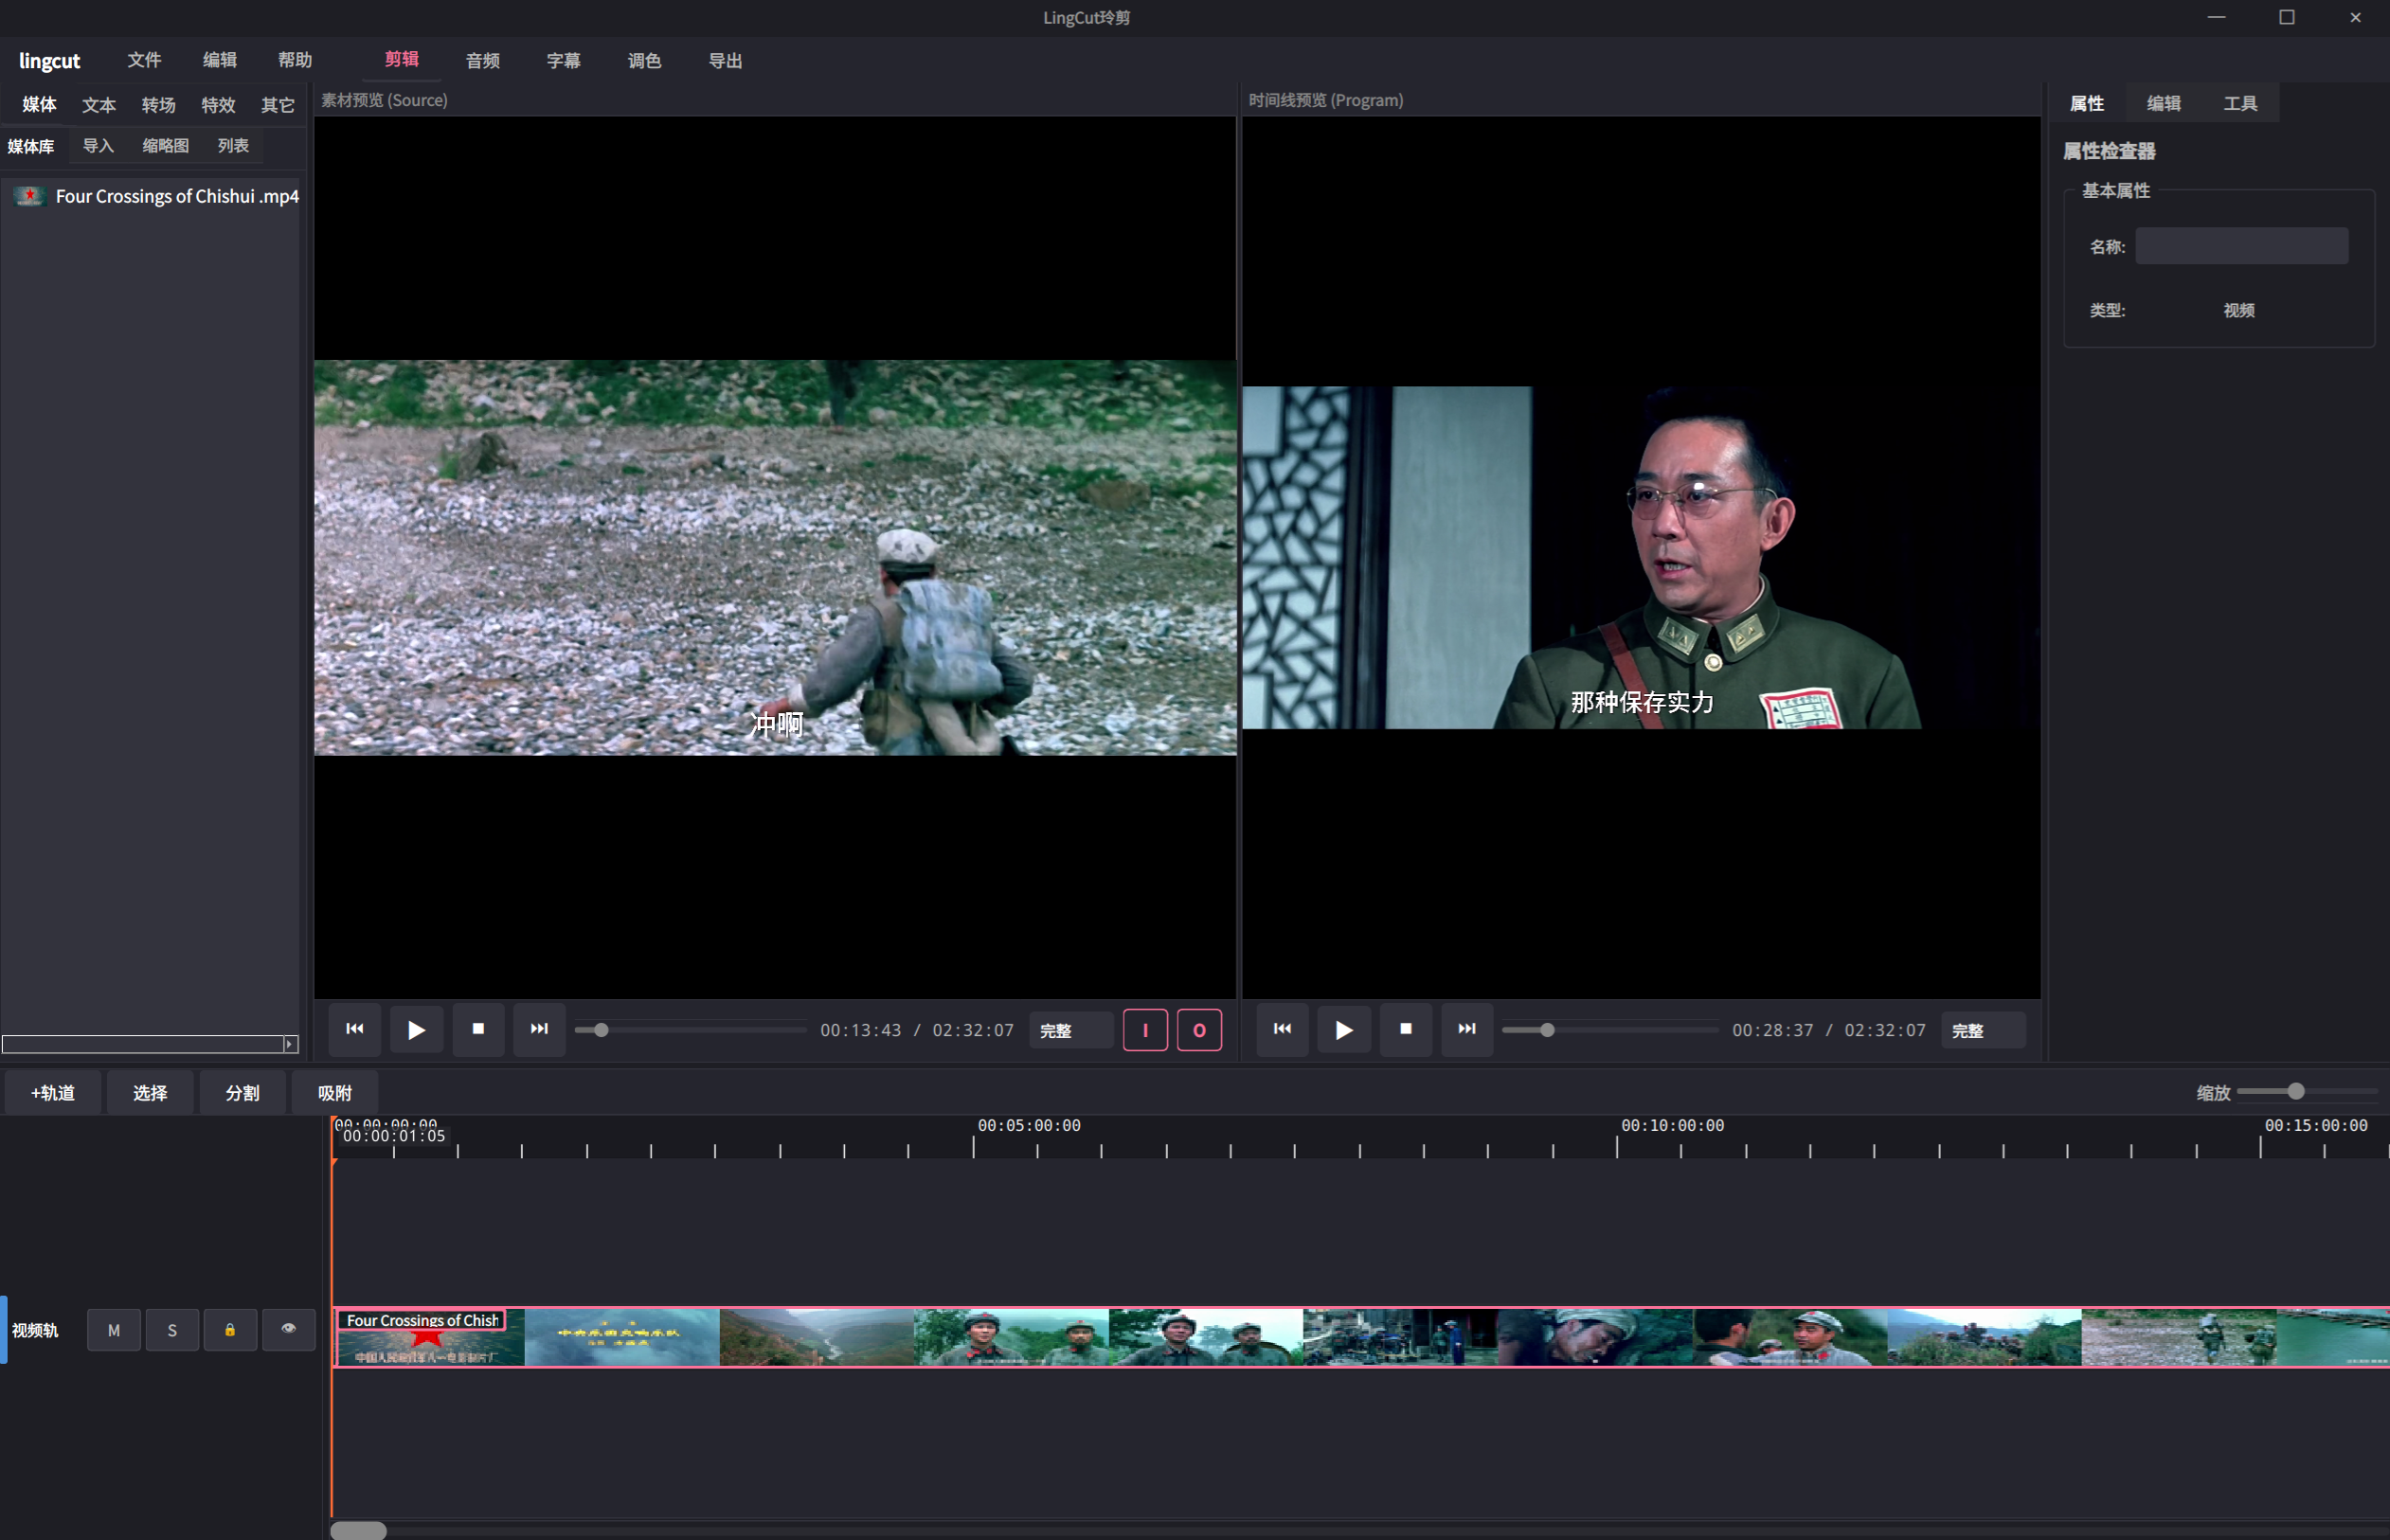Image resolution: width=2390 pixels, height=1540 pixels.
Task: Open the 帮助 menu
Action: (295, 60)
